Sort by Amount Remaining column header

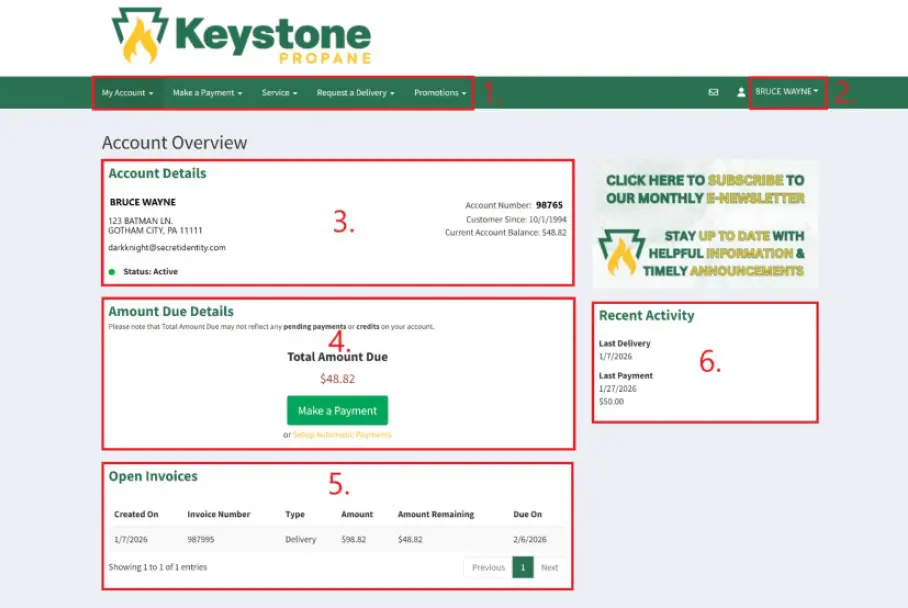click(435, 514)
